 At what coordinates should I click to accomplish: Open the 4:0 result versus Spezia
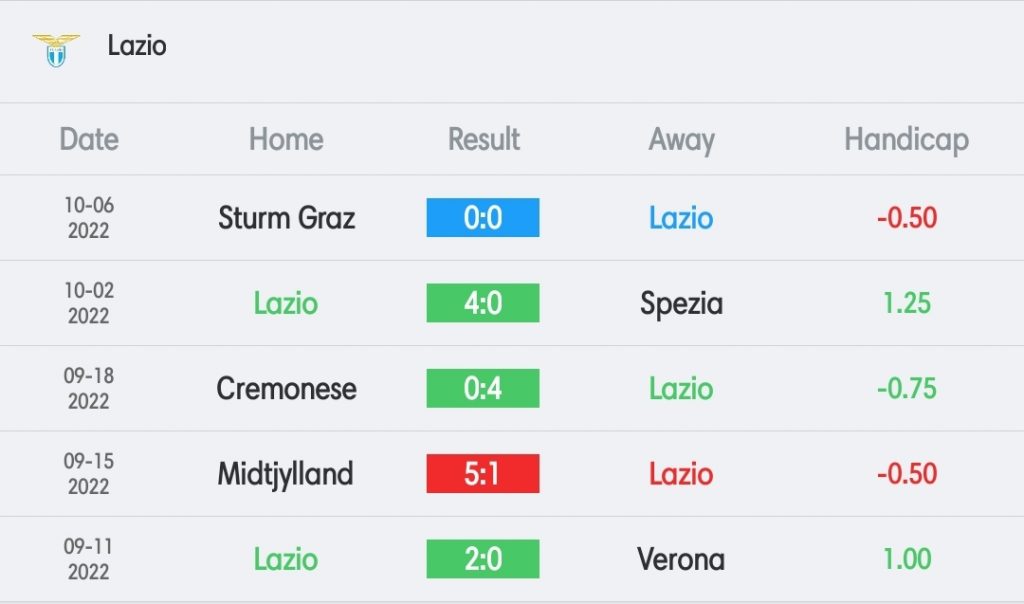click(x=483, y=303)
